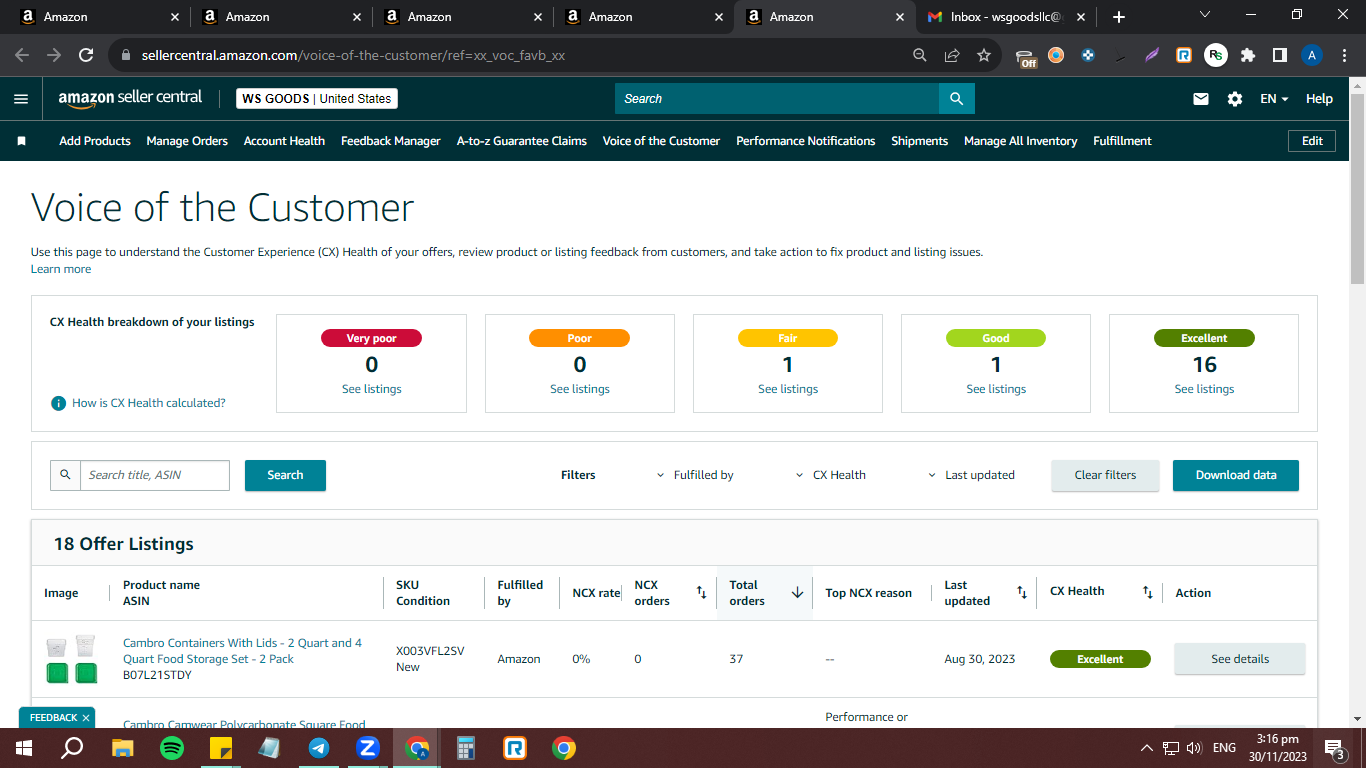Screen dimensions: 1366x768
Task: Click See details for Cambro Containers With Lids
Action: (x=1240, y=659)
